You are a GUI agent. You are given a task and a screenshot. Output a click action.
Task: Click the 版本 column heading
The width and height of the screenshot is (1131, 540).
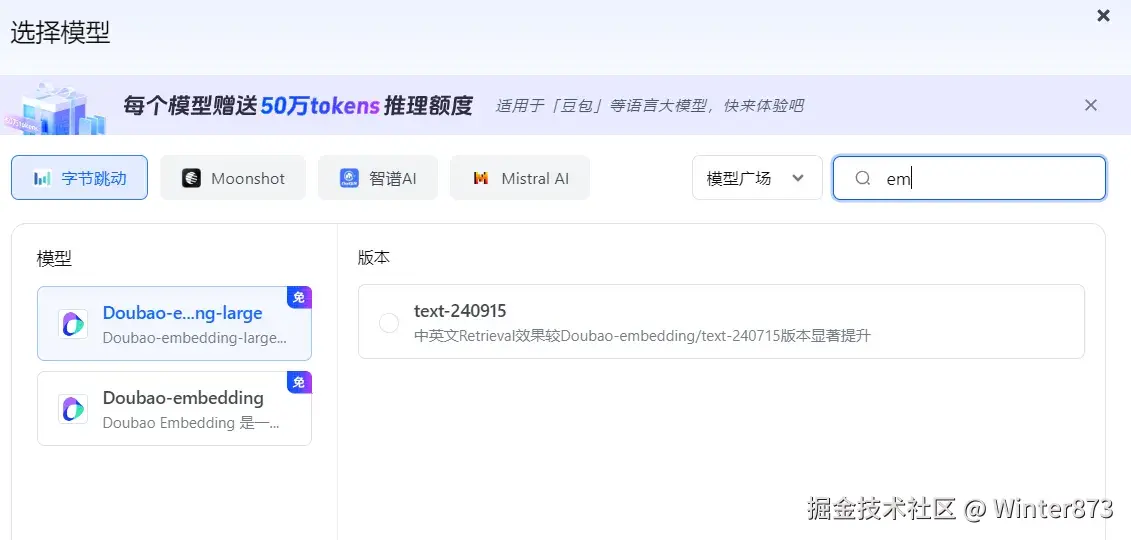tap(374, 258)
